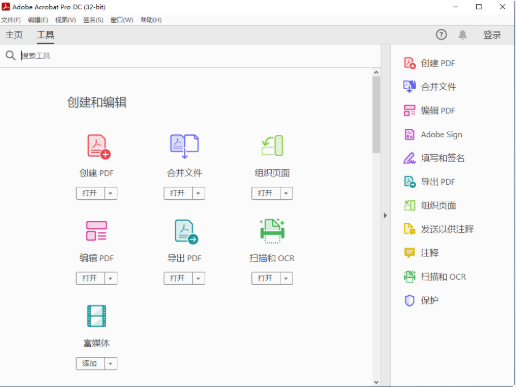Click 发送以供注释 icon in sidebar
The height and width of the screenshot is (387, 516).
coord(409,229)
